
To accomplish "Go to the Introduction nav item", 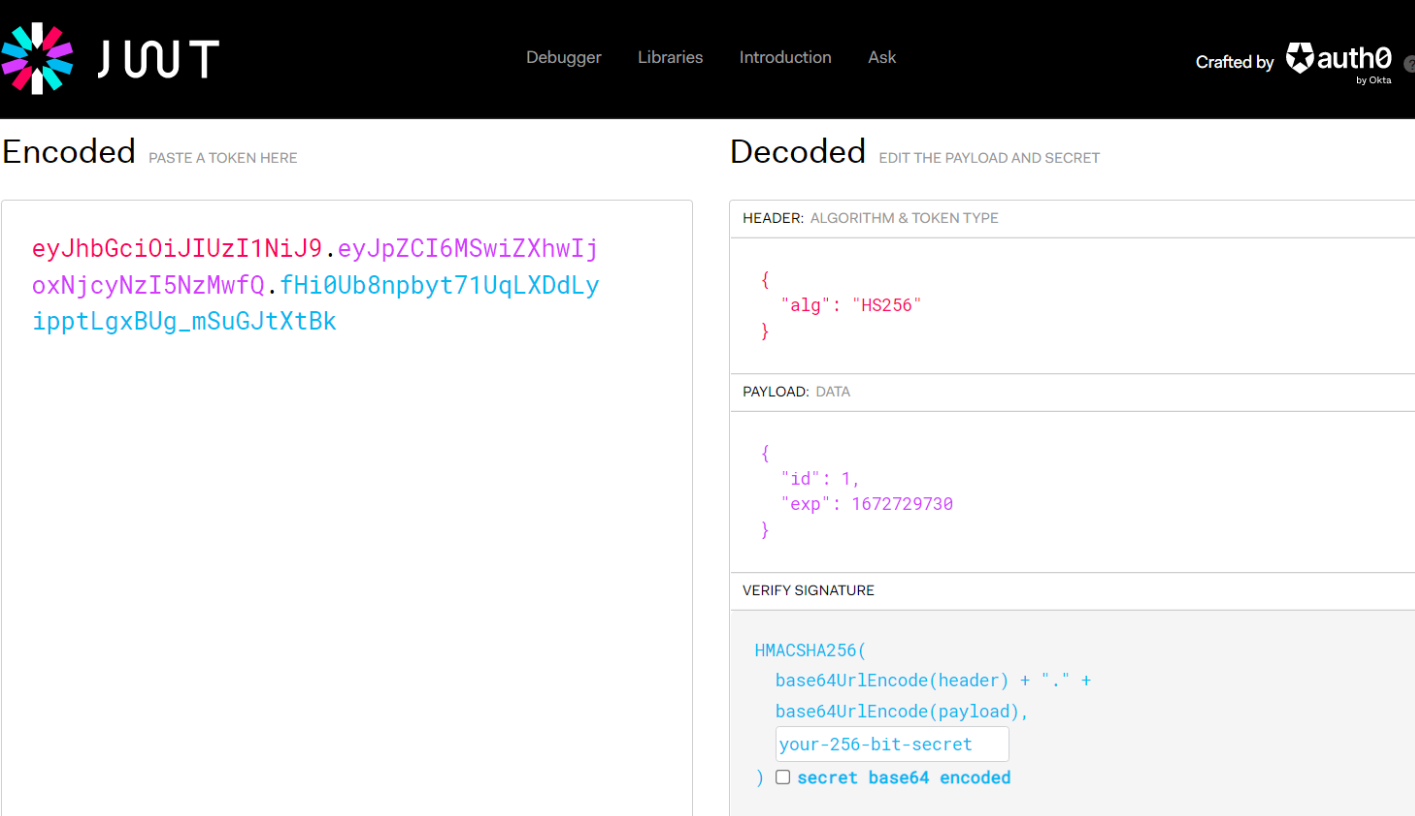I will [x=785, y=58].
